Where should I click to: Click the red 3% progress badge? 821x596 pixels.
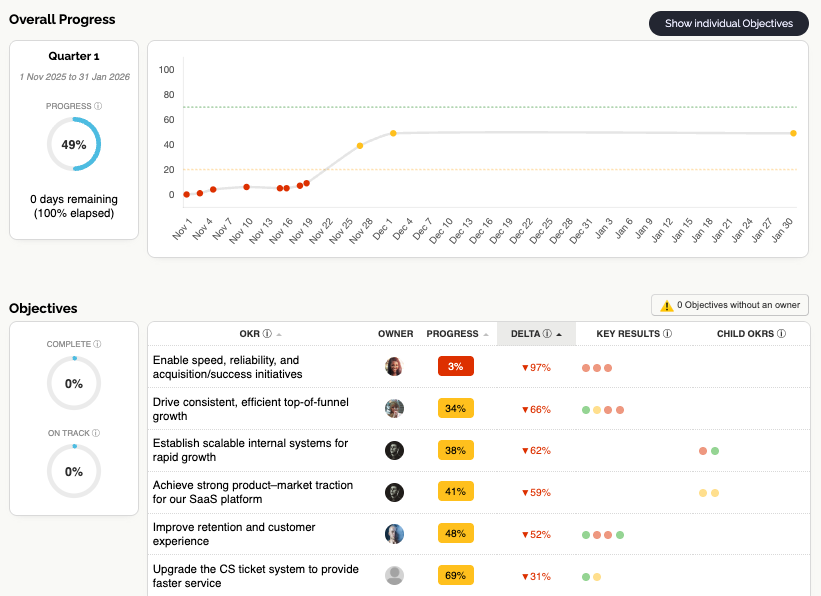(456, 366)
